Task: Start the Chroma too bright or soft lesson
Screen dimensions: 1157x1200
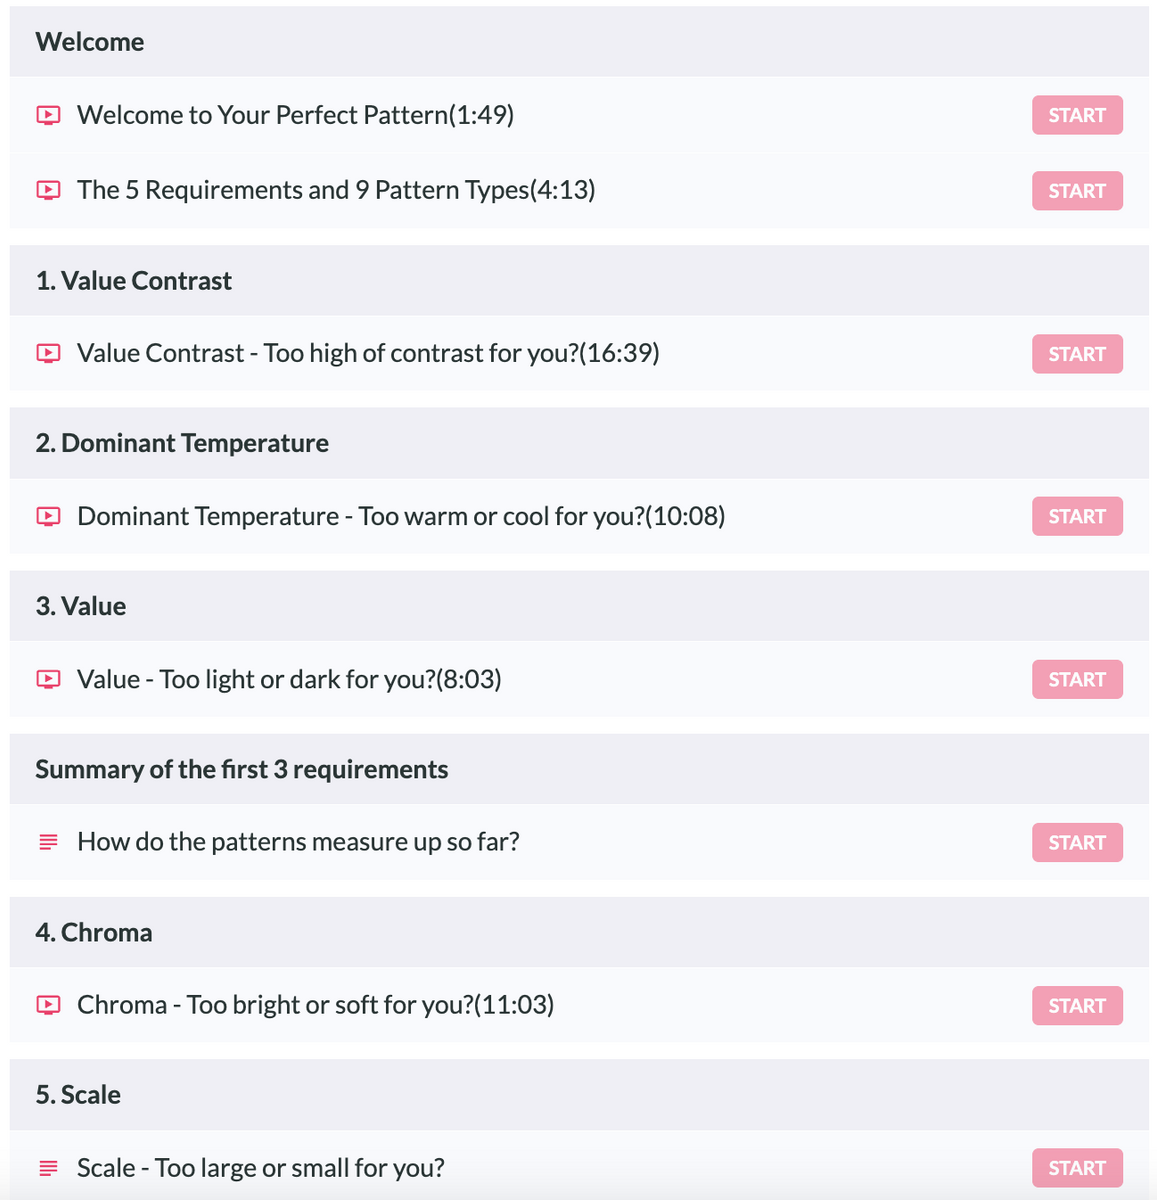Action: [1076, 1006]
